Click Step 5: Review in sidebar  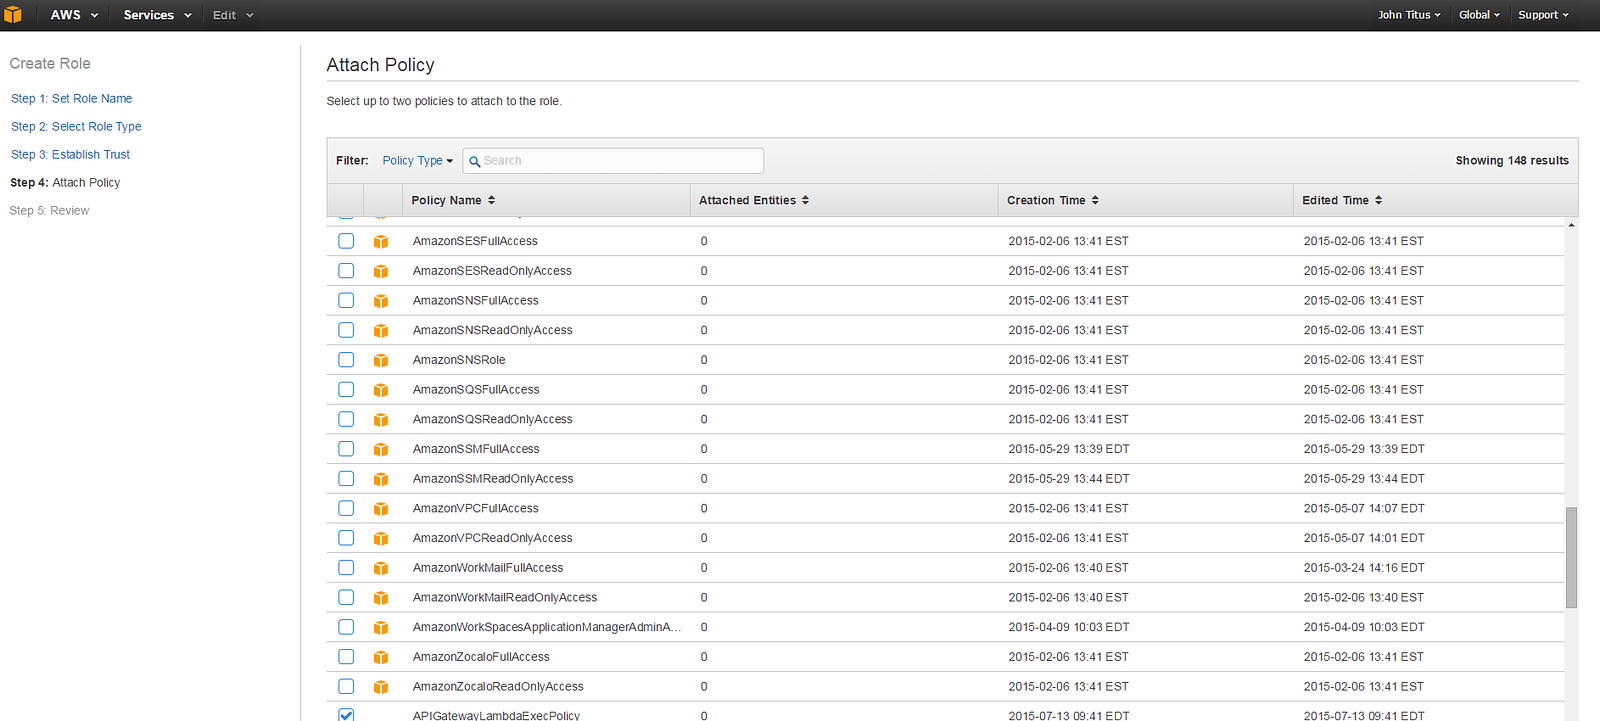coord(49,210)
